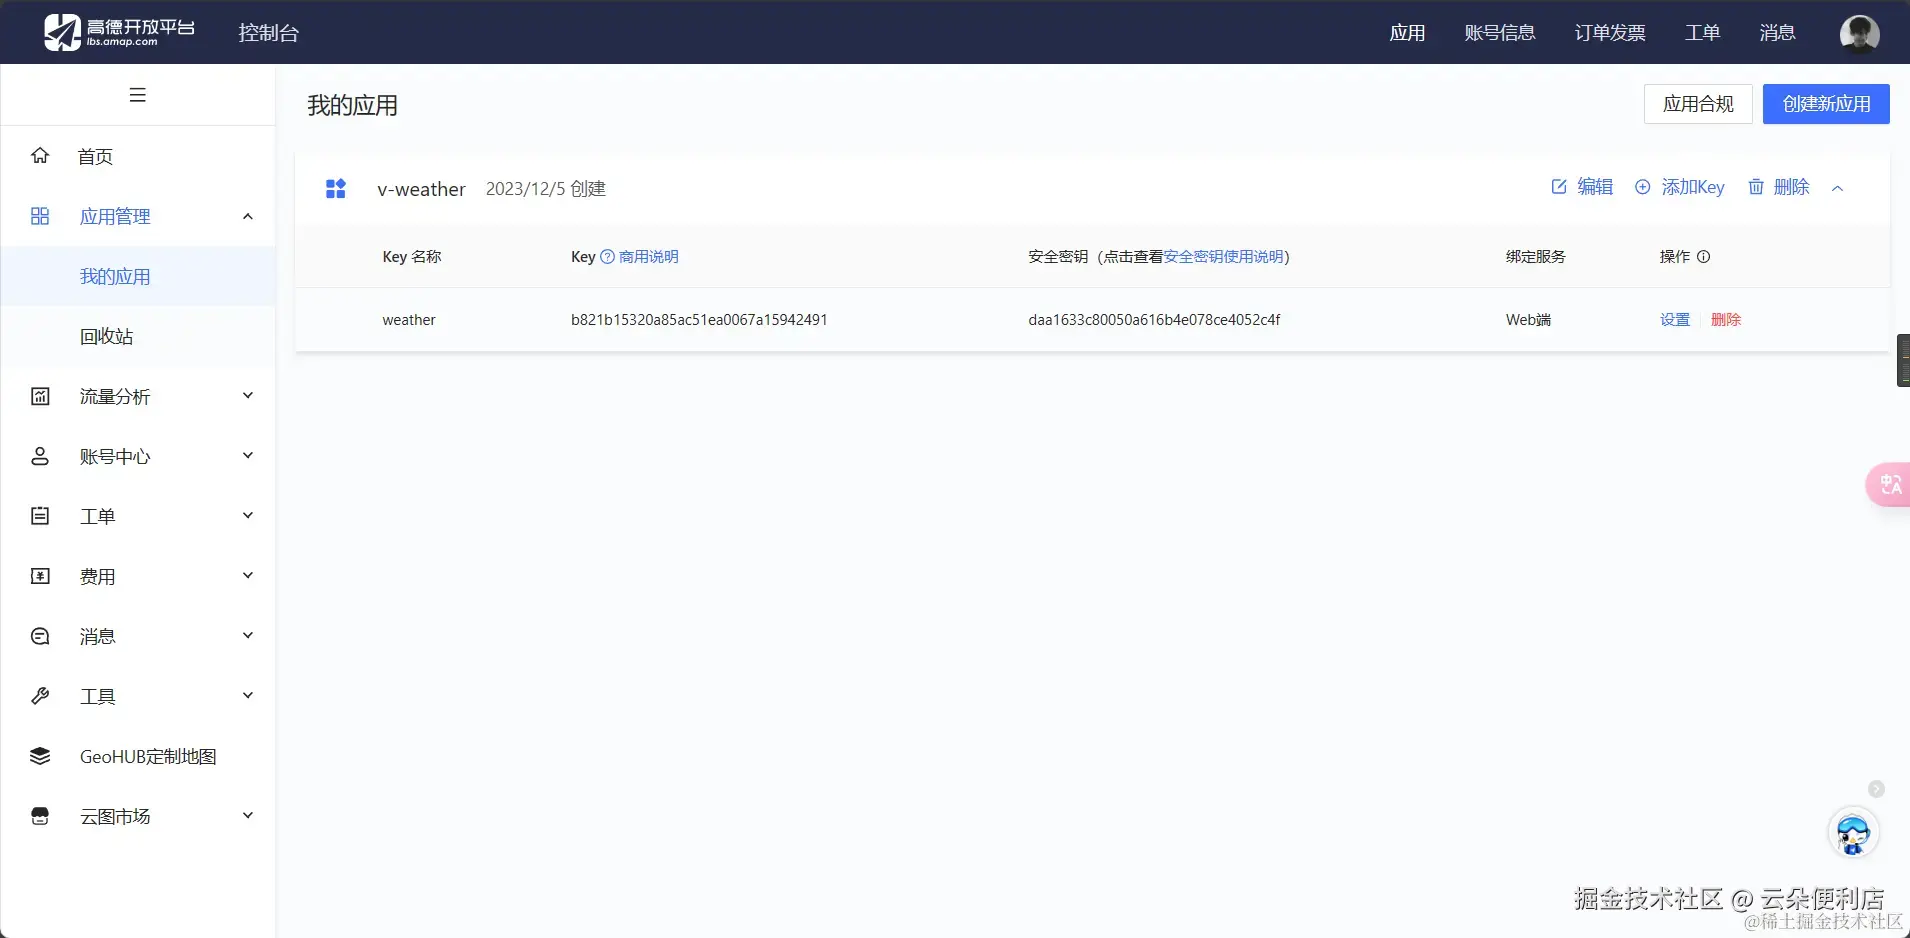Click the dark side tab at right edge
The height and width of the screenshot is (938, 1910).
[x=1903, y=360]
